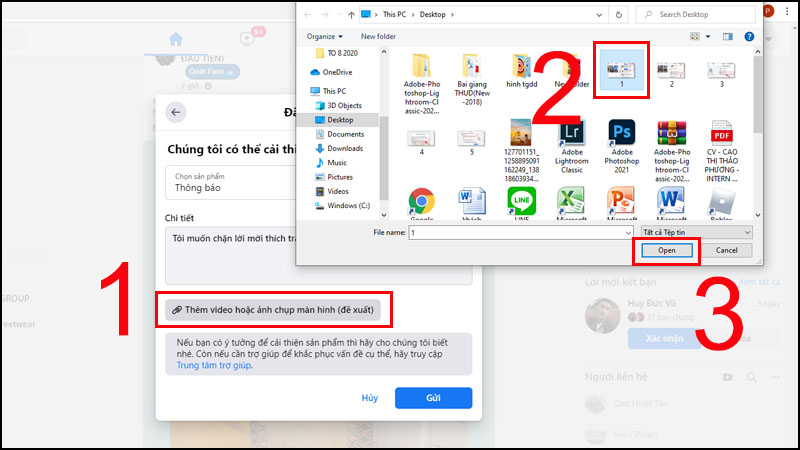
Task: Click New folder in dialog toolbar
Action: tap(378, 36)
